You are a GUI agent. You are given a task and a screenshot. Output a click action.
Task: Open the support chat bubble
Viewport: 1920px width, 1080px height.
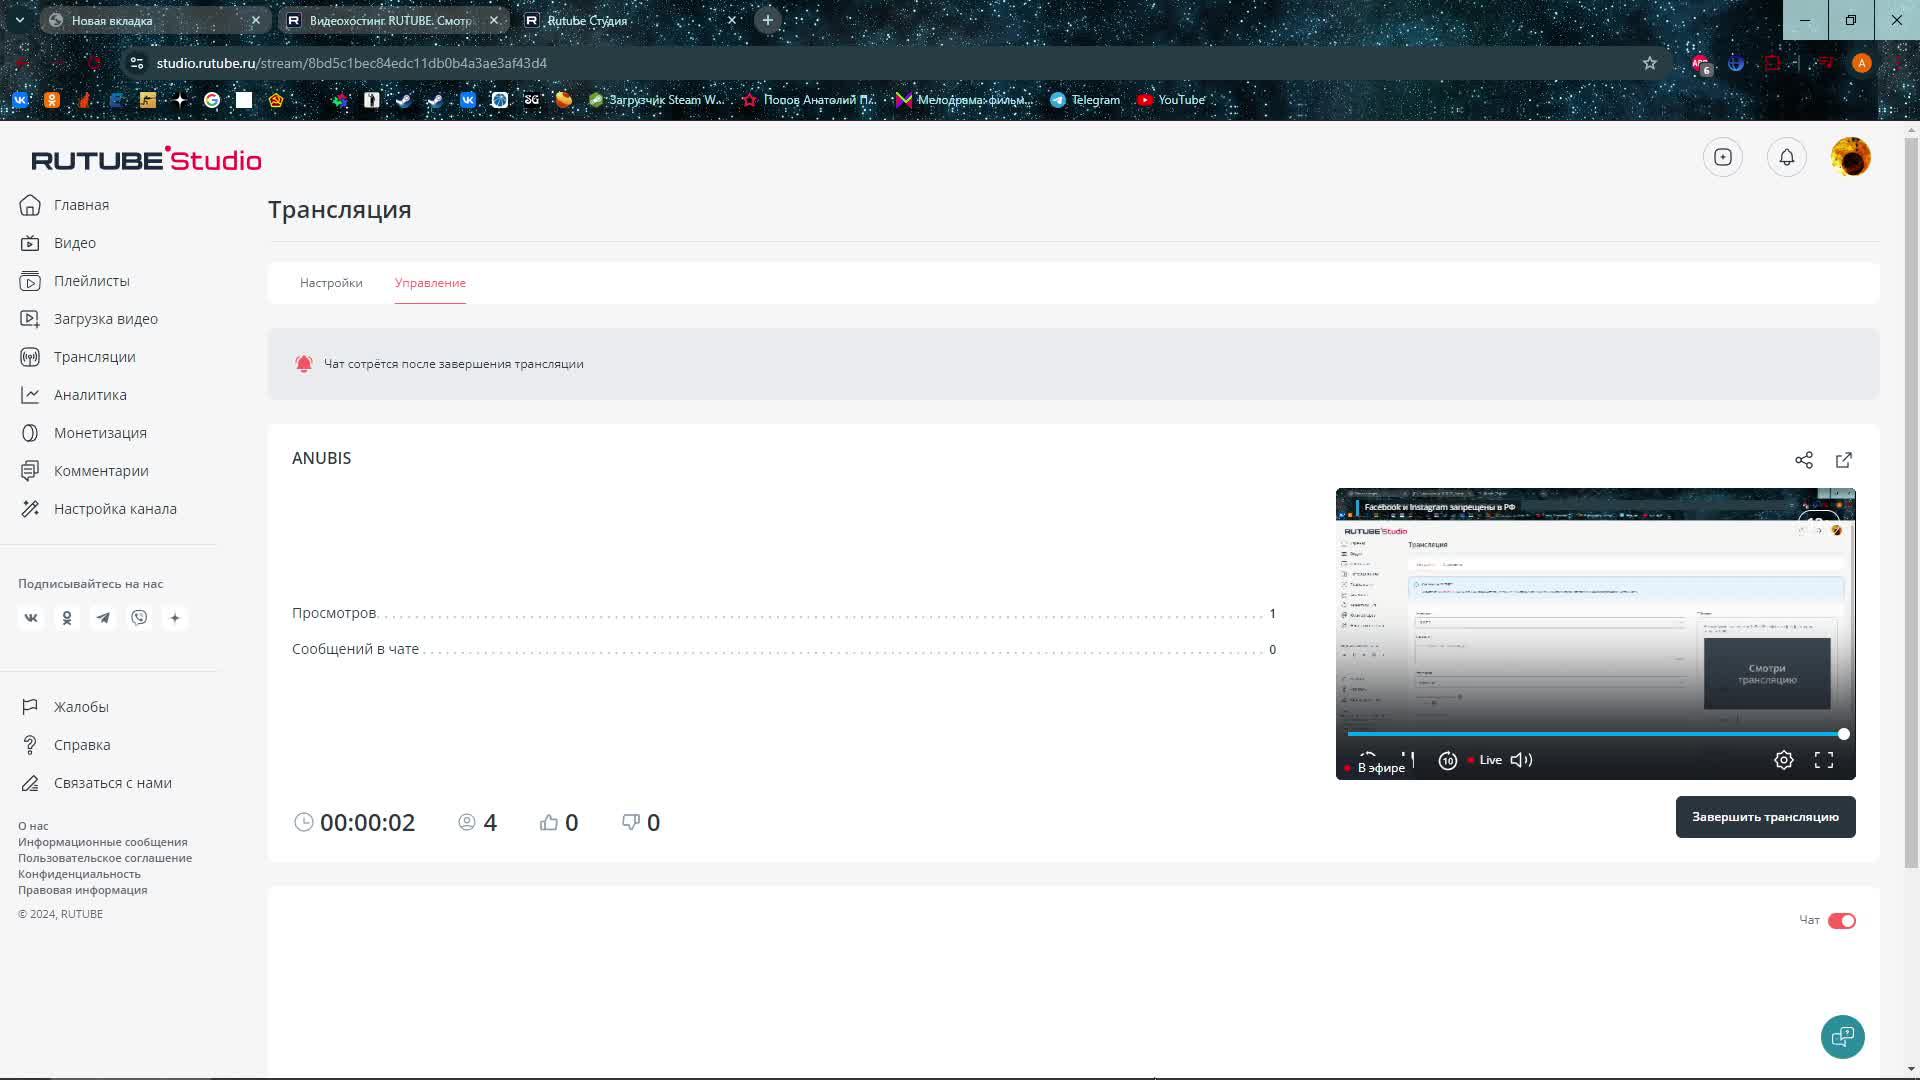1842,1037
